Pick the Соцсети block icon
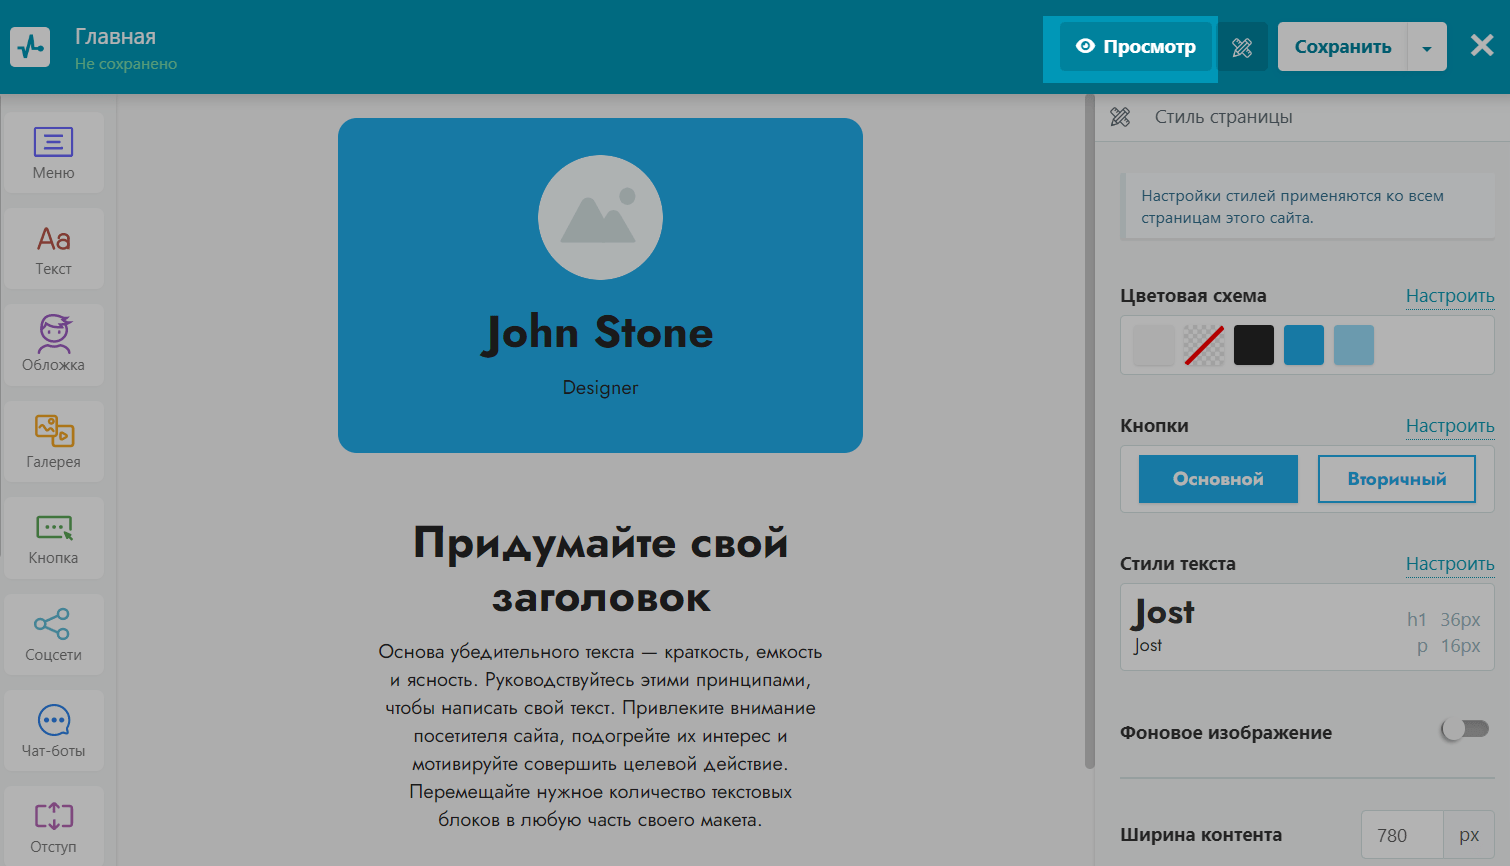This screenshot has width=1510, height=866. (53, 635)
